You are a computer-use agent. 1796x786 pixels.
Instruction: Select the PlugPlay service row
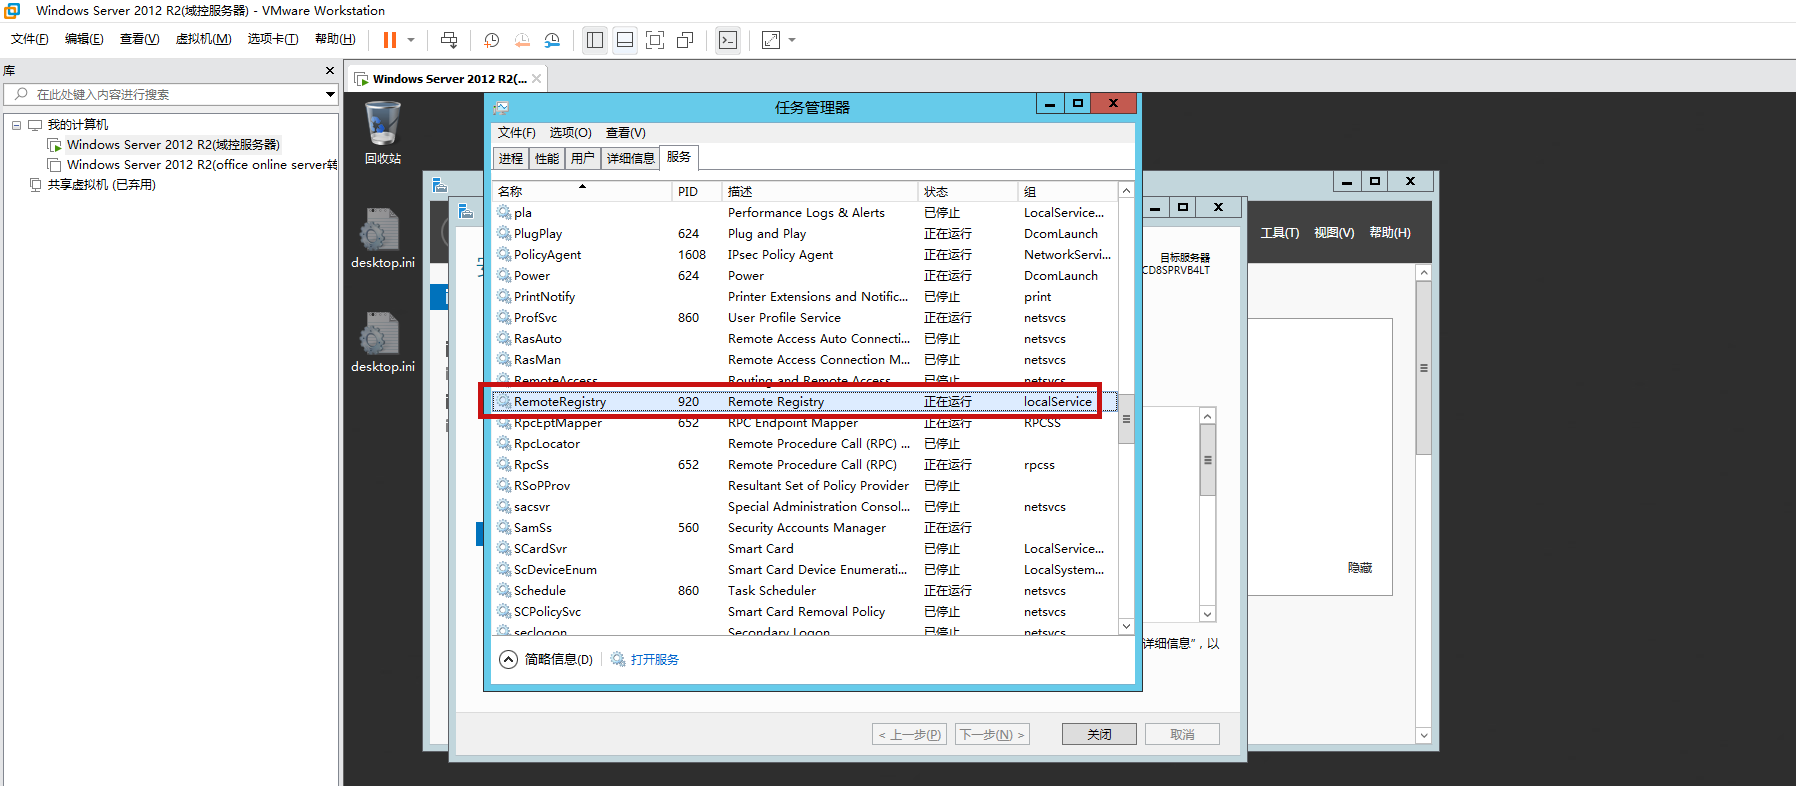pyautogui.click(x=805, y=234)
